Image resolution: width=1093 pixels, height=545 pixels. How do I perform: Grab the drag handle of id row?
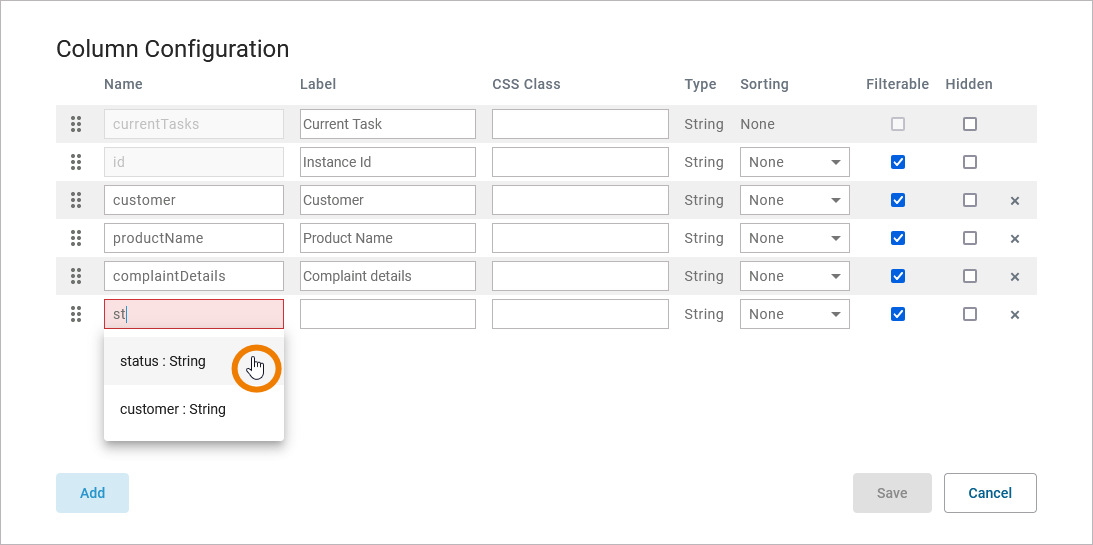75,162
